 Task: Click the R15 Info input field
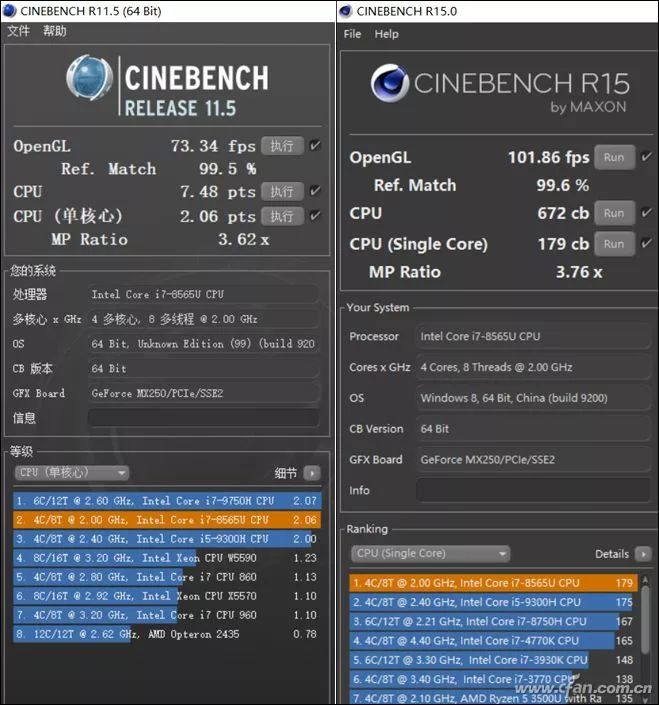coord(533,490)
